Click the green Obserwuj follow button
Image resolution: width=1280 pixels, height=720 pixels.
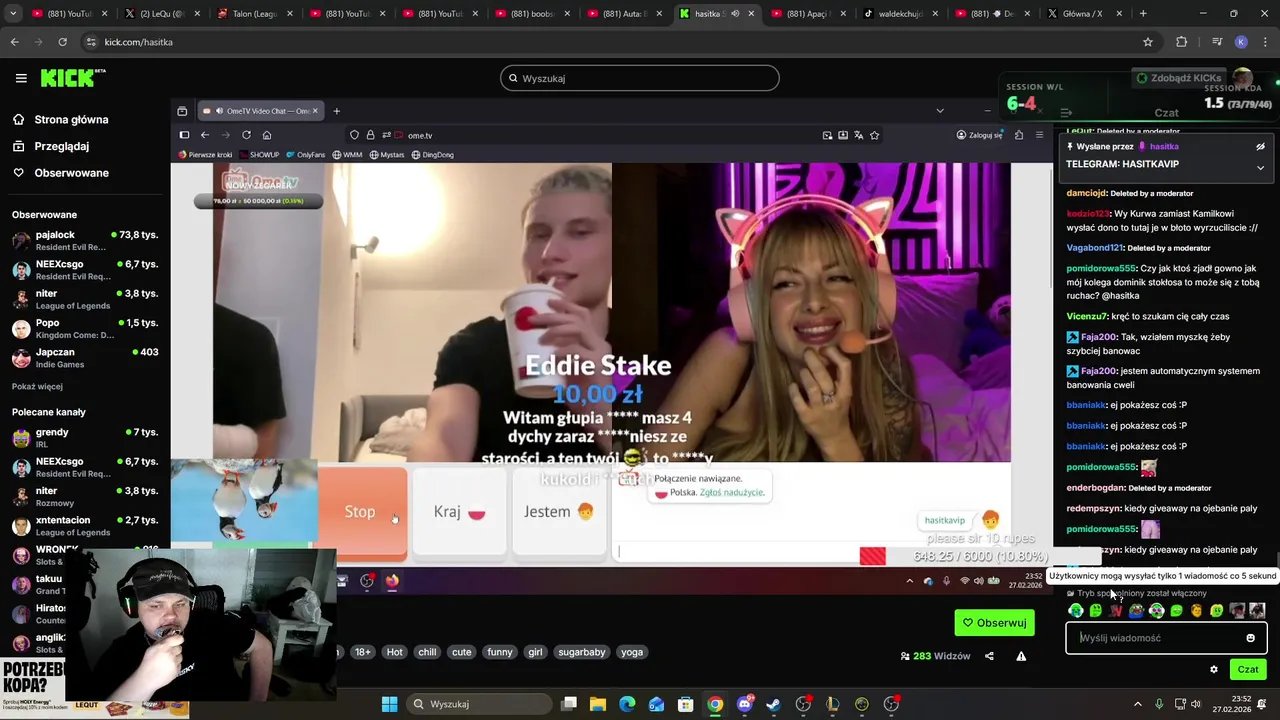(994, 623)
